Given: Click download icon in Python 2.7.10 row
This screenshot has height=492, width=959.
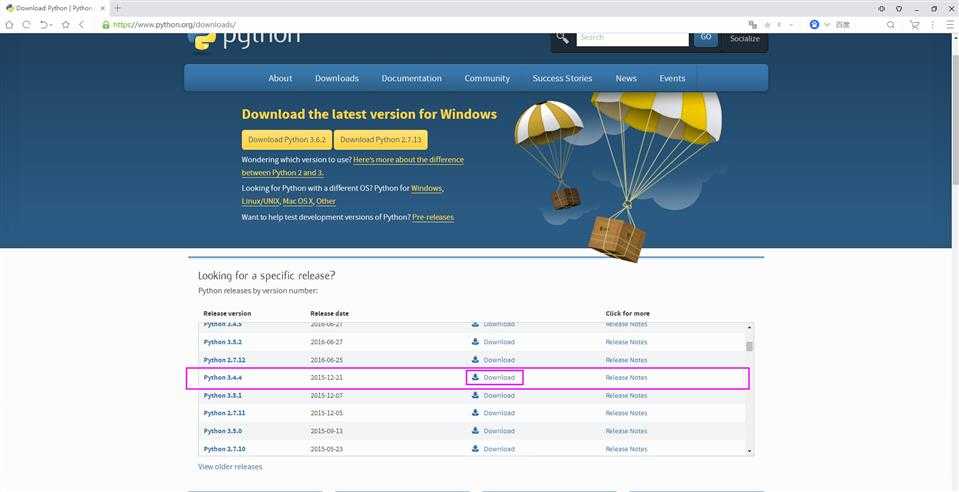Looking at the screenshot, I should tap(475, 448).
